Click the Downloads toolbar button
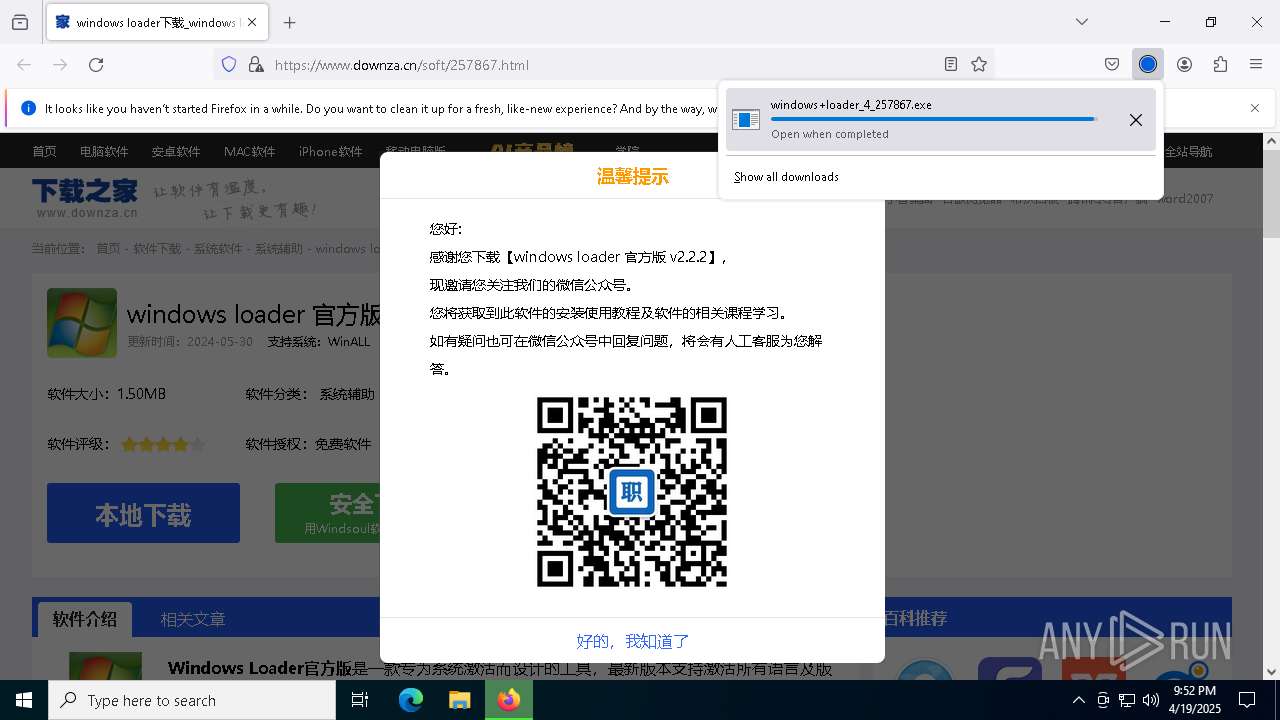This screenshot has height=720, width=1280. pyautogui.click(x=1148, y=64)
